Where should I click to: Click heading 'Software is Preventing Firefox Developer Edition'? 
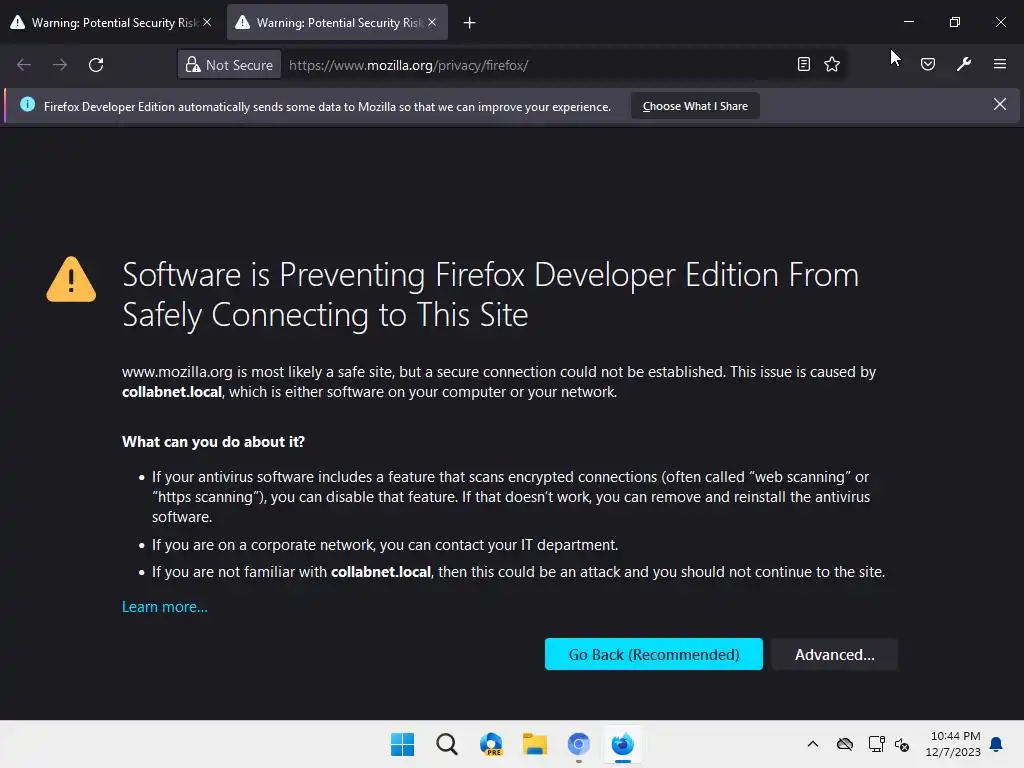point(490,295)
